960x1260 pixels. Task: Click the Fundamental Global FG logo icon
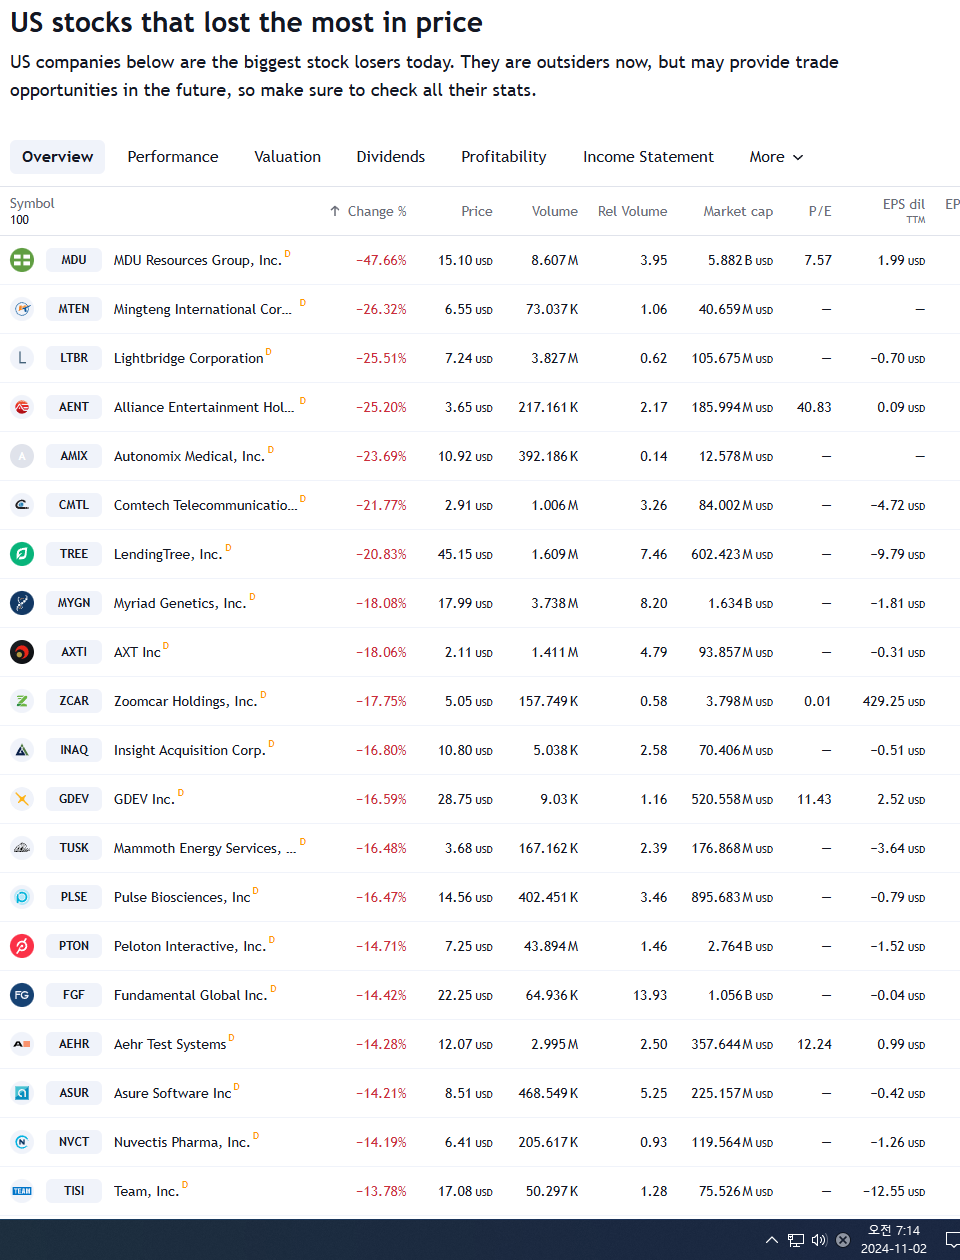click(22, 995)
